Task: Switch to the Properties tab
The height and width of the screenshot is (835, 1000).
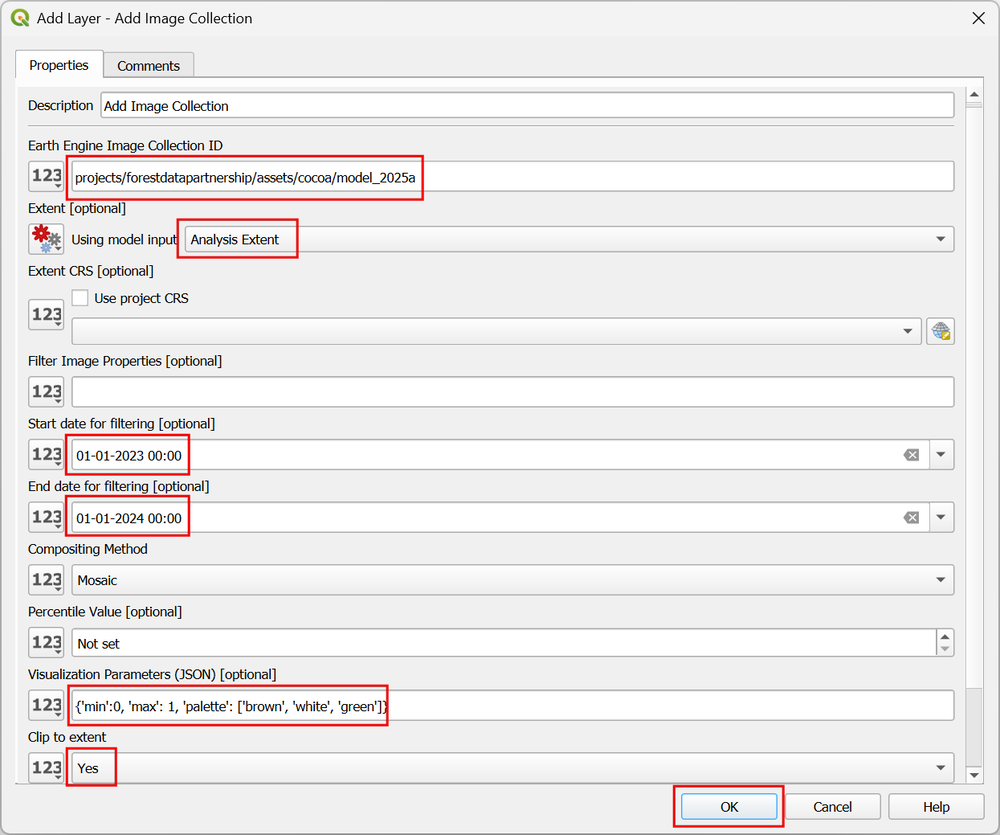Action: click(59, 65)
